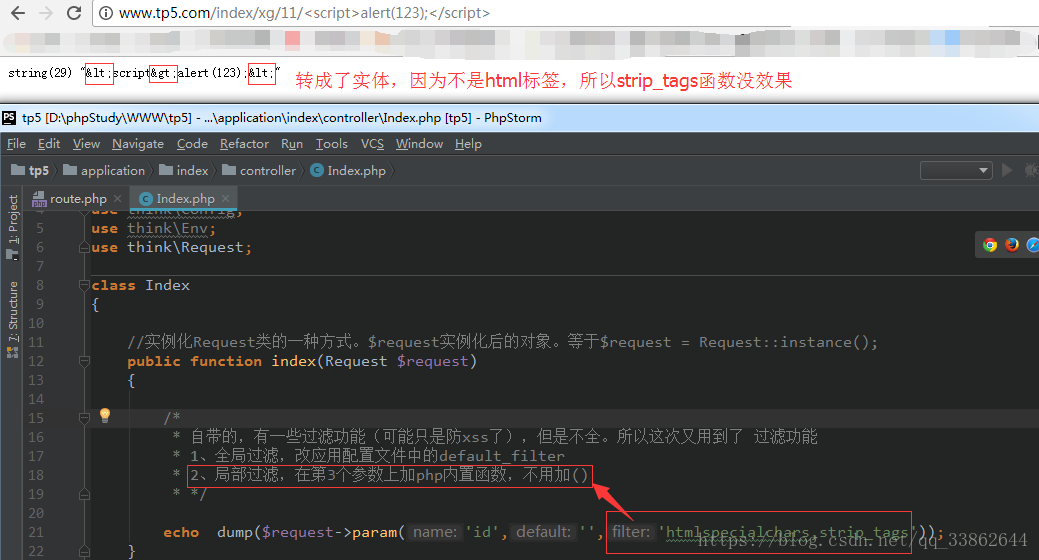Open the Help menu
The image size is (1039, 560).
pos(468,144)
